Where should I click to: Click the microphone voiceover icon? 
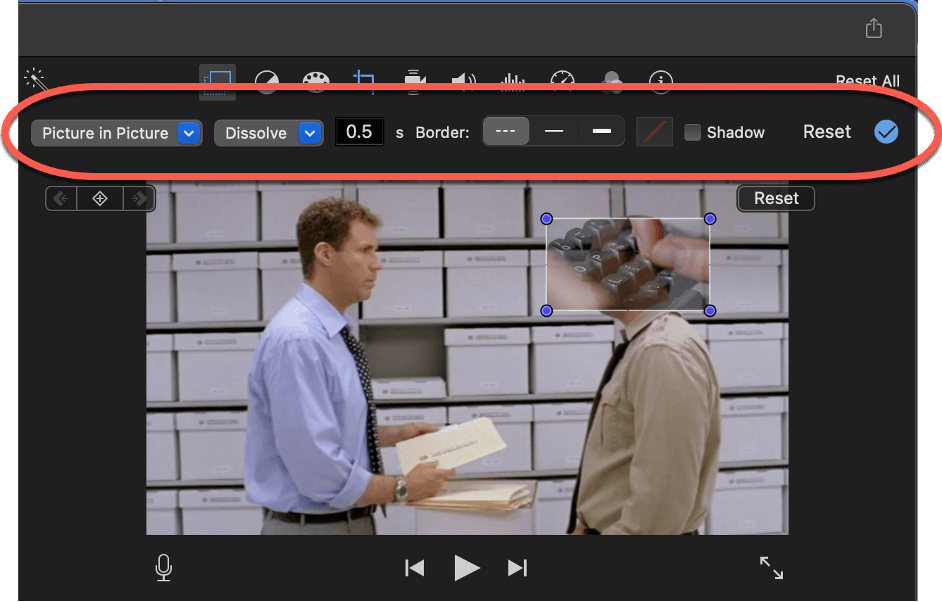(x=163, y=568)
